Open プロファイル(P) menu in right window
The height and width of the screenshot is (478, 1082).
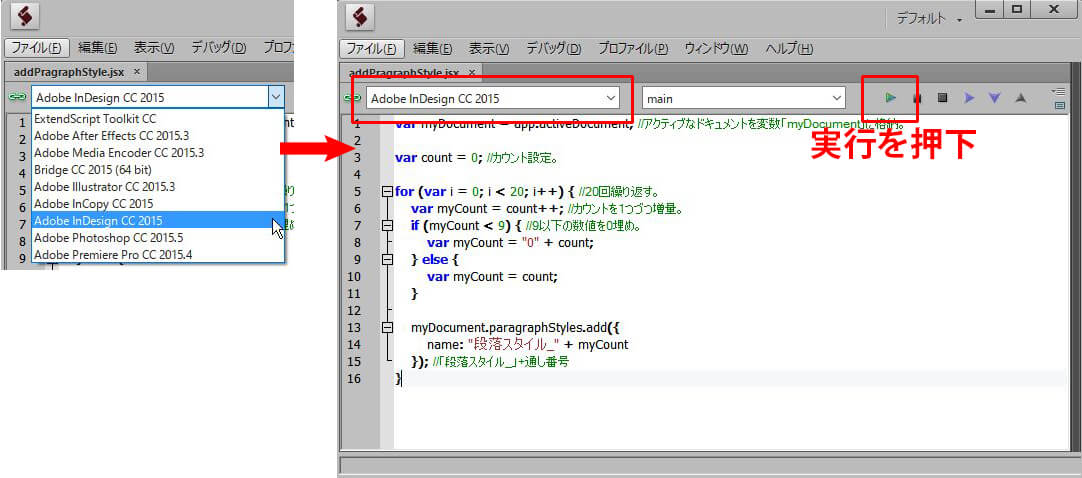point(633,49)
